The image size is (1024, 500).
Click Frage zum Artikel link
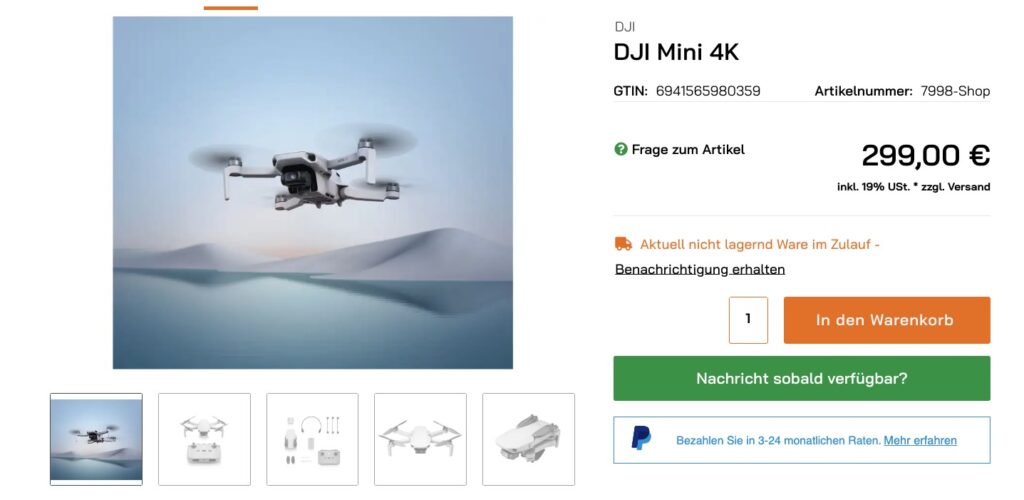[688, 149]
